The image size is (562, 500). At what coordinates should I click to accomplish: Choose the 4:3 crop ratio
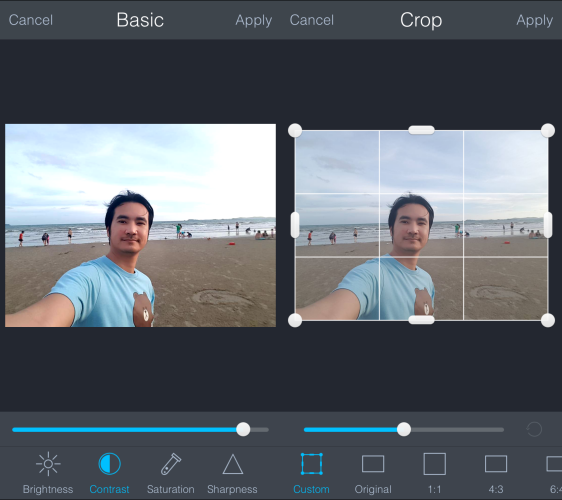[496, 464]
